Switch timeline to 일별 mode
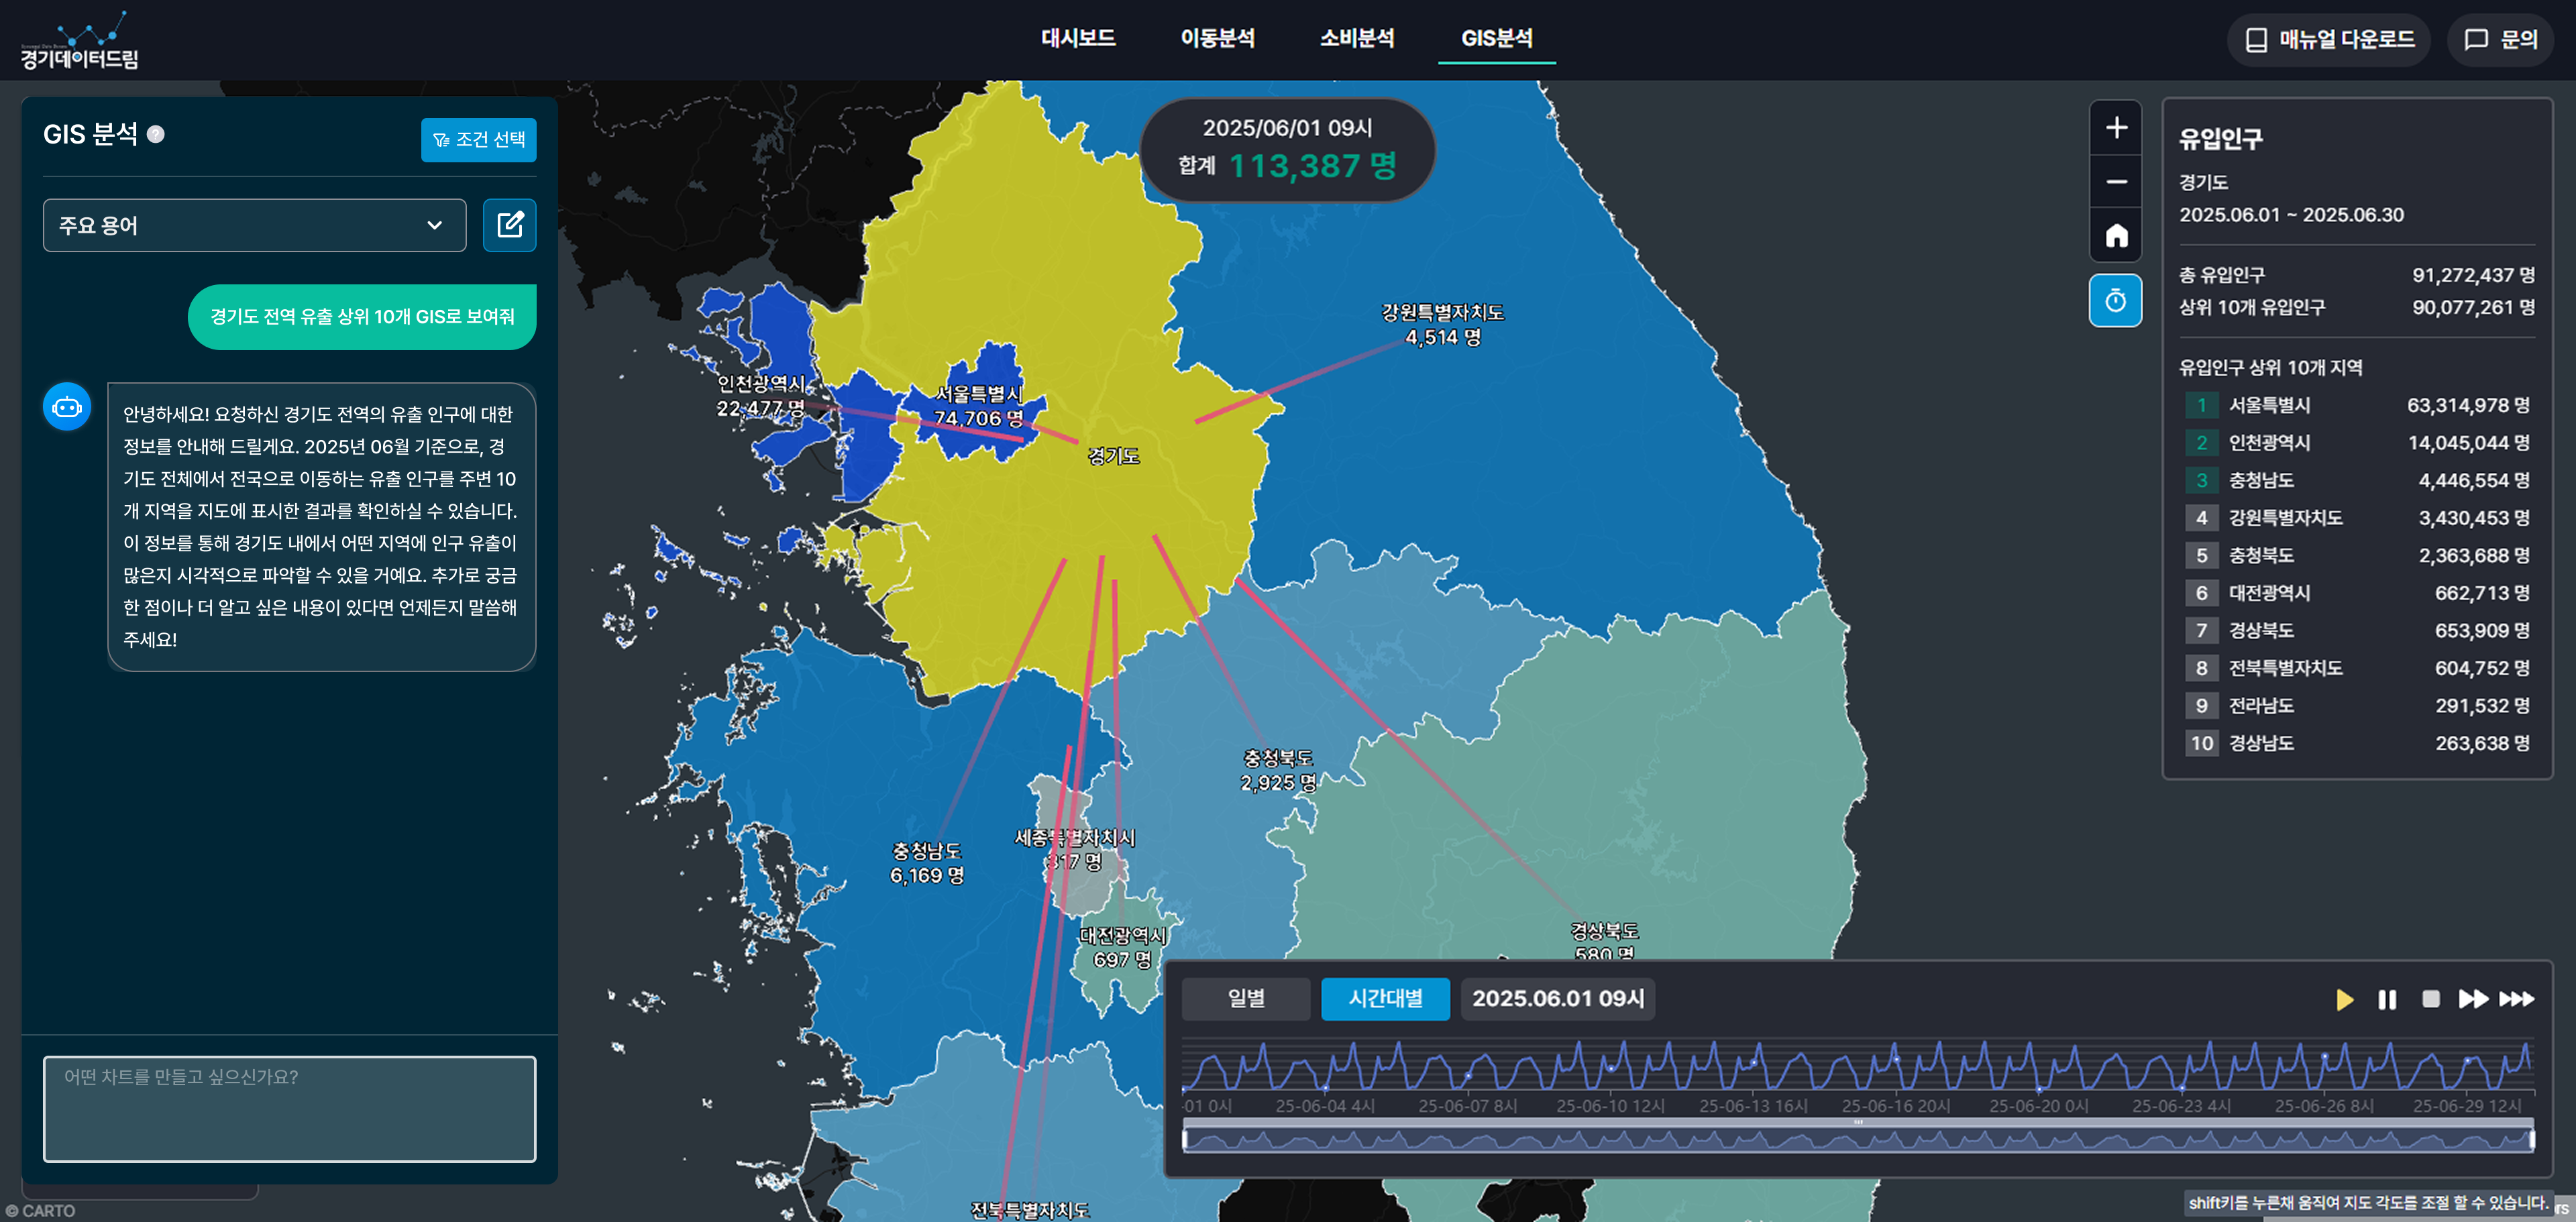 [1246, 999]
